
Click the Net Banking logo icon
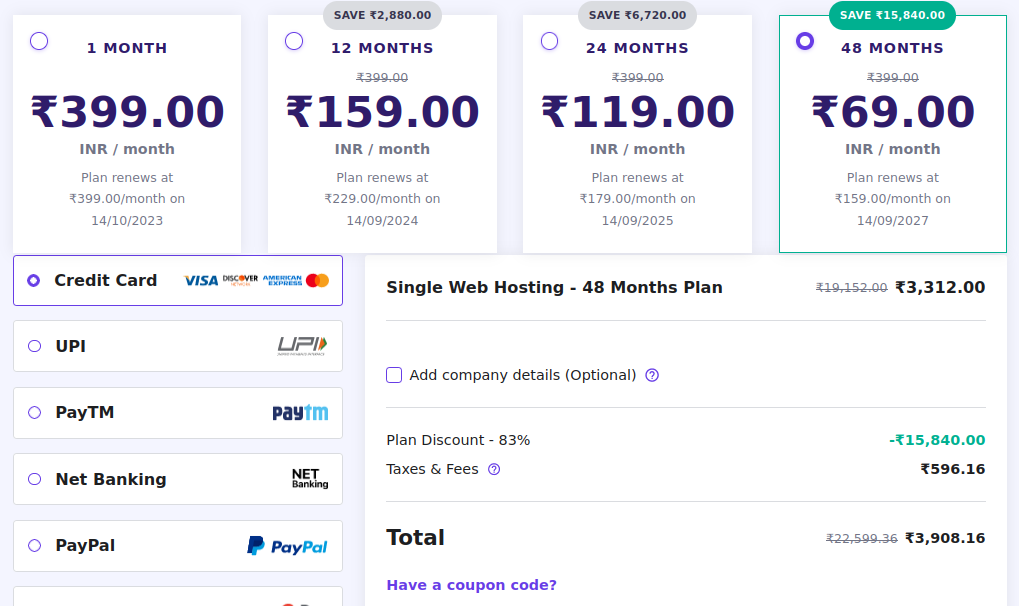click(309, 479)
